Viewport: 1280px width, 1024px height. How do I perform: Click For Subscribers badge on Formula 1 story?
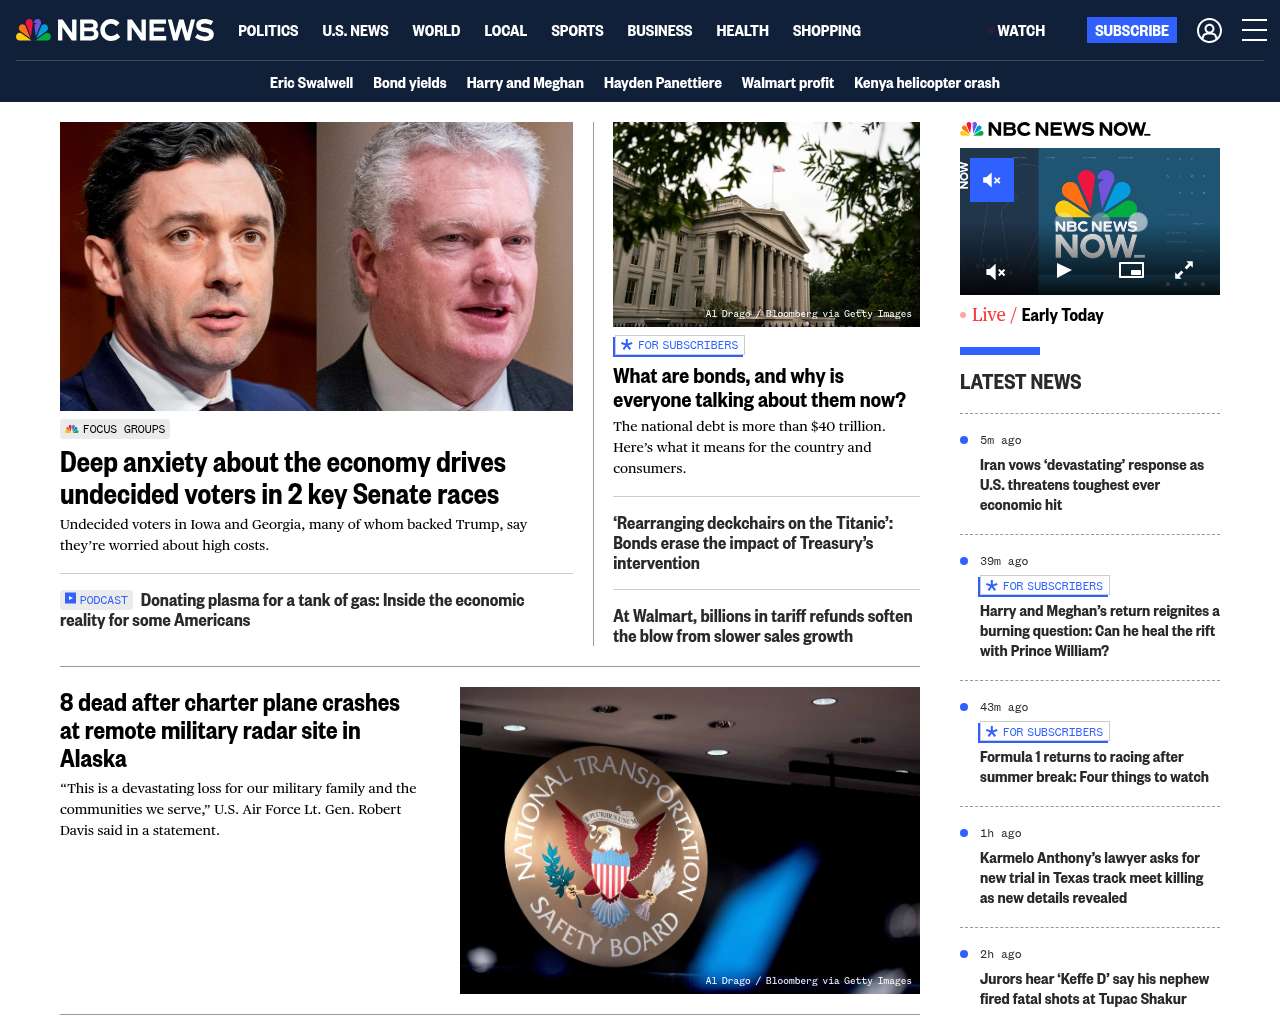(1044, 732)
